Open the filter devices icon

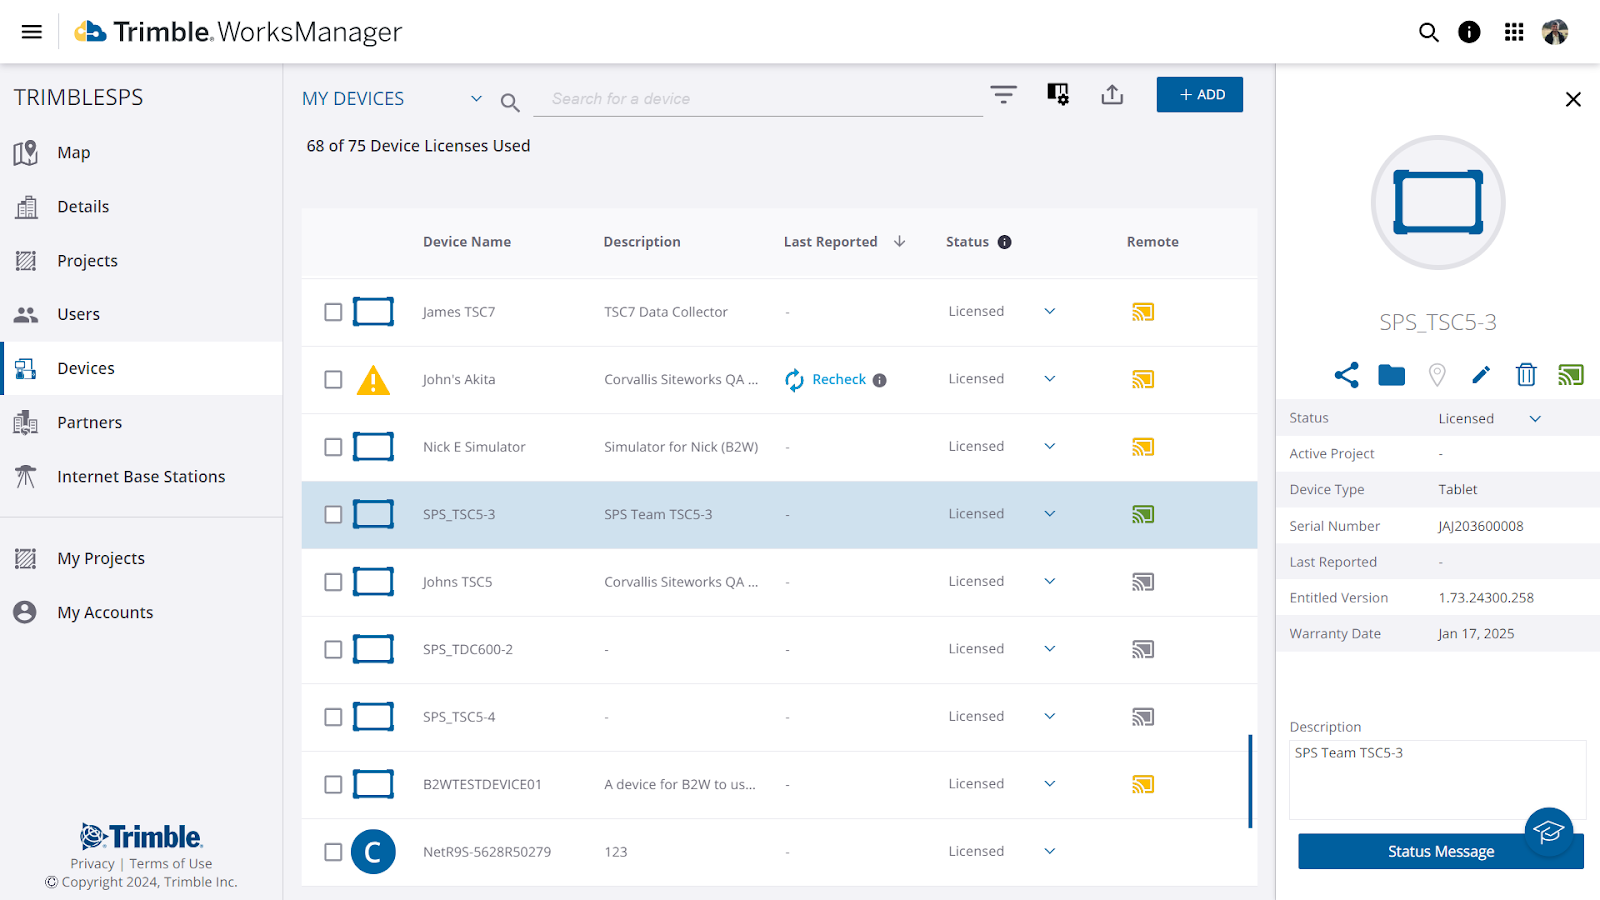(1003, 94)
